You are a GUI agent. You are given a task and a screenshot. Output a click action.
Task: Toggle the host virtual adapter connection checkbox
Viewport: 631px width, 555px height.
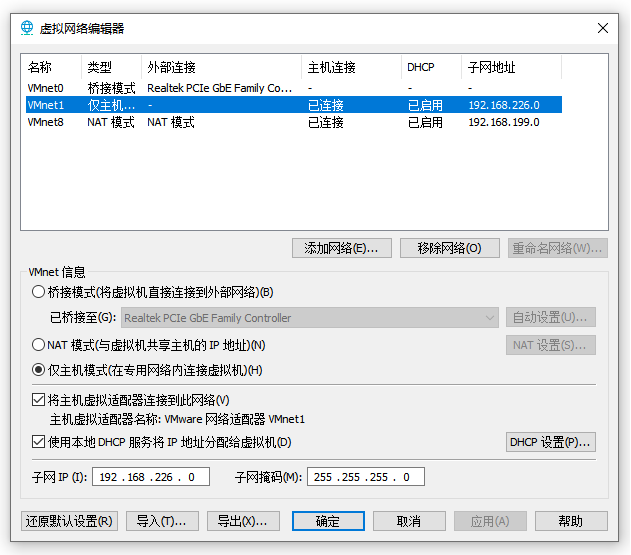pos(39,401)
